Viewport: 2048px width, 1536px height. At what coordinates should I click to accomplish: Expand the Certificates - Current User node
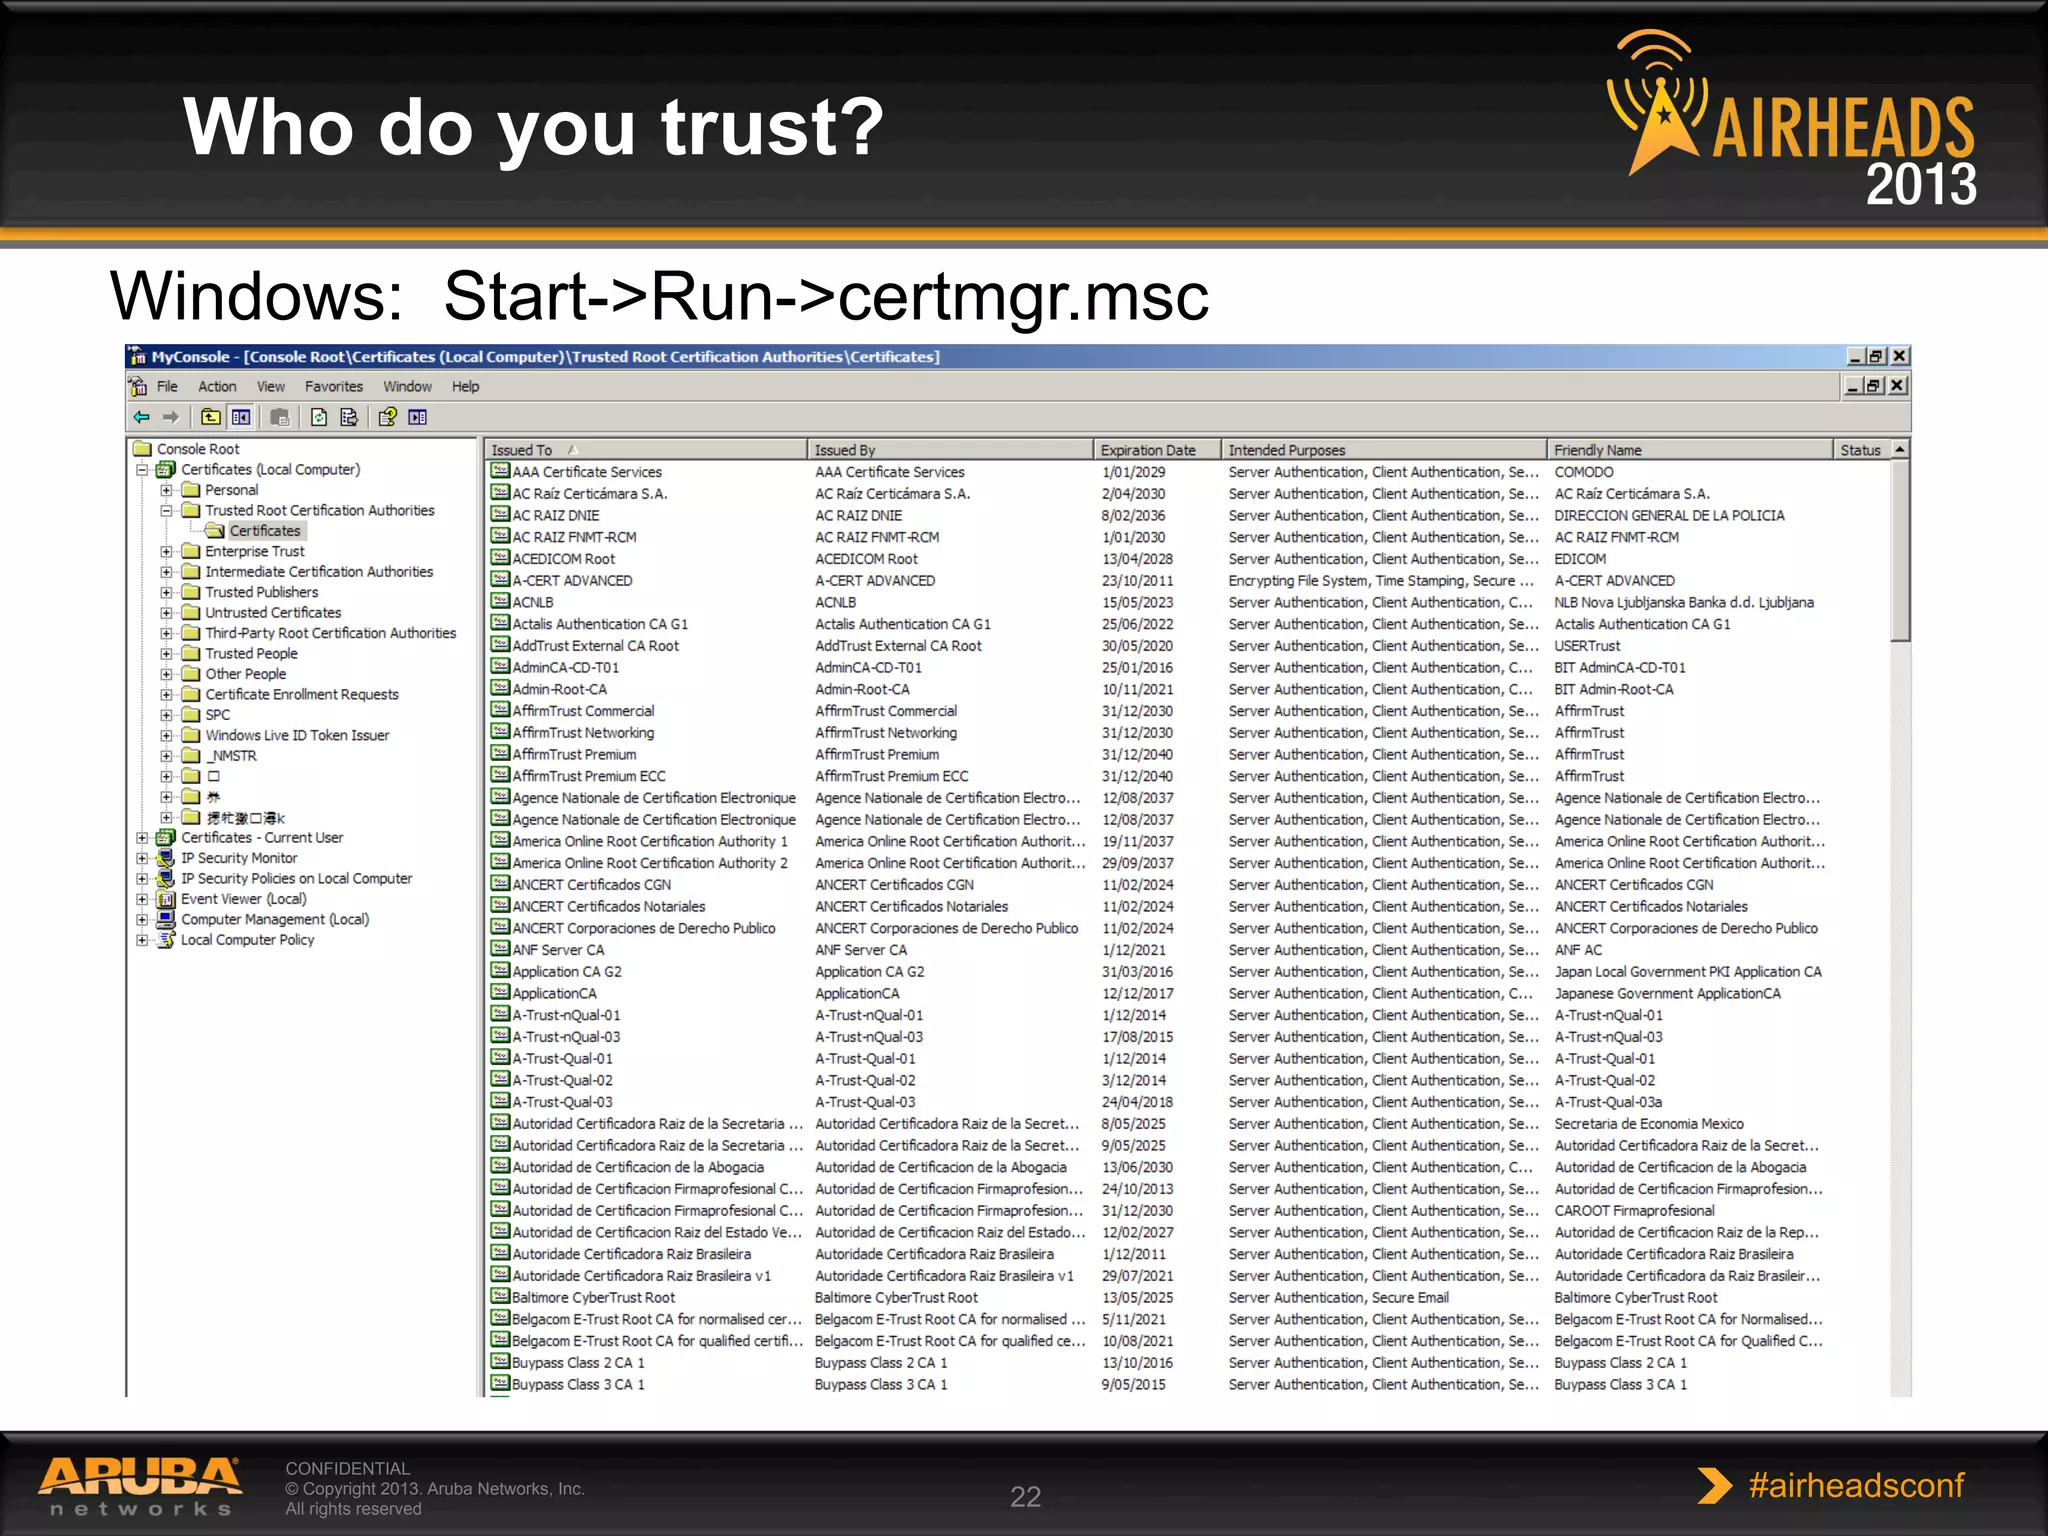(142, 838)
